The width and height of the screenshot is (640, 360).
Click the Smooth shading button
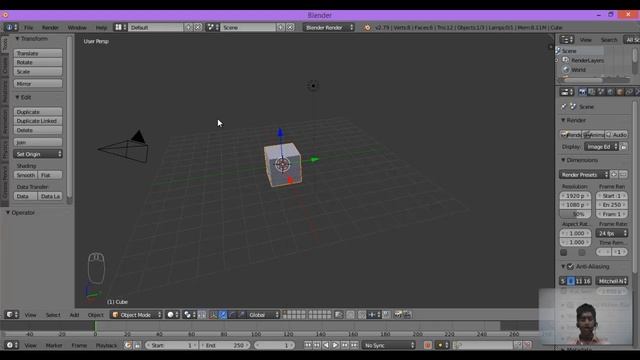(x=26, y=175)
